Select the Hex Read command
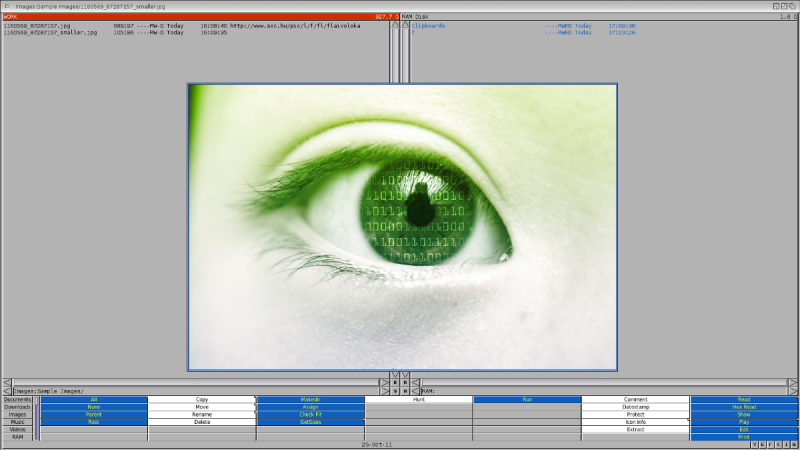The width and height of the screenshot is (800, 450). [743, 407]
